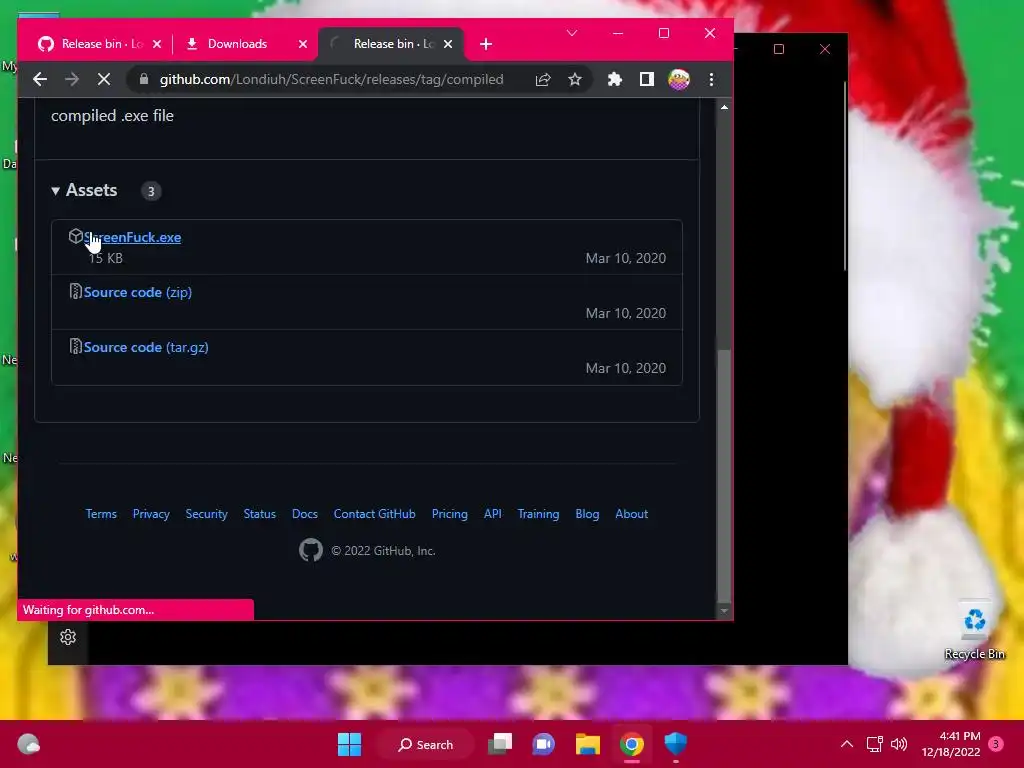Click the site lock icon
This screenshot has width=1024, height=768.
pos(144,79)
